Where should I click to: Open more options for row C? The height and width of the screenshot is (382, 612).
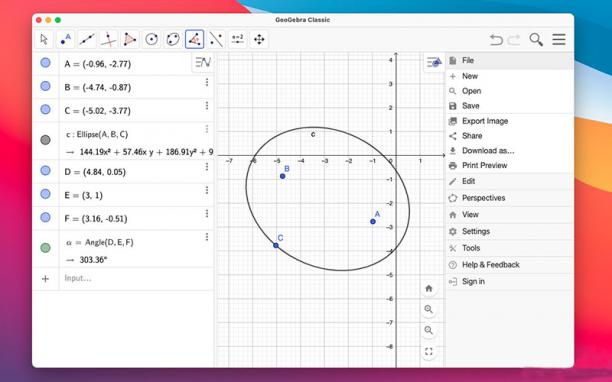click(207, 105)
